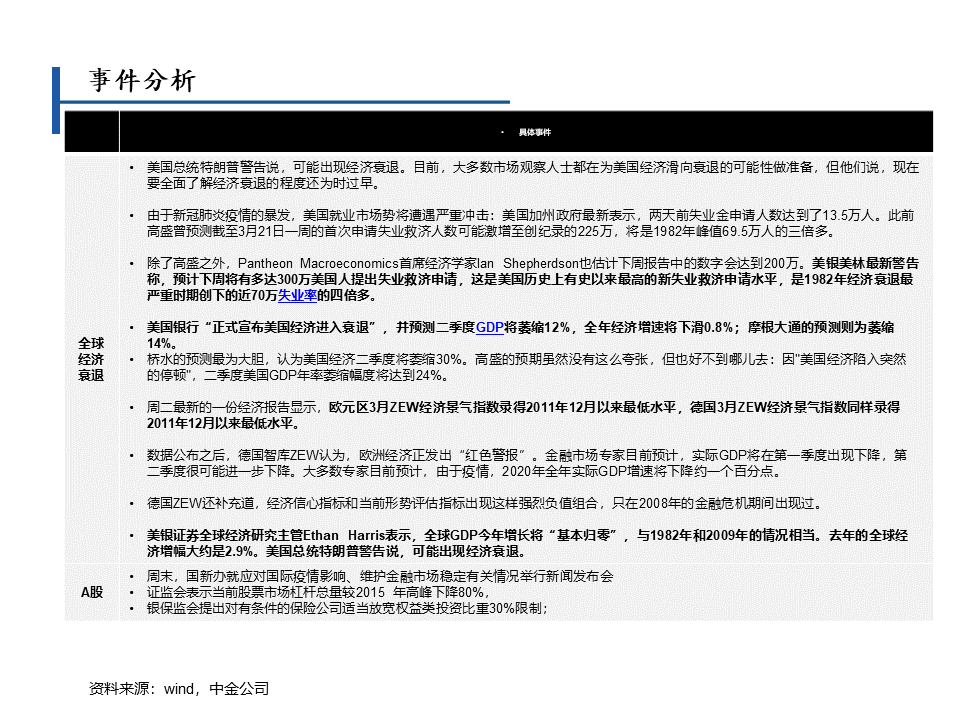Click the bullet mentioning Pantheon Macroeconomics

533,279
